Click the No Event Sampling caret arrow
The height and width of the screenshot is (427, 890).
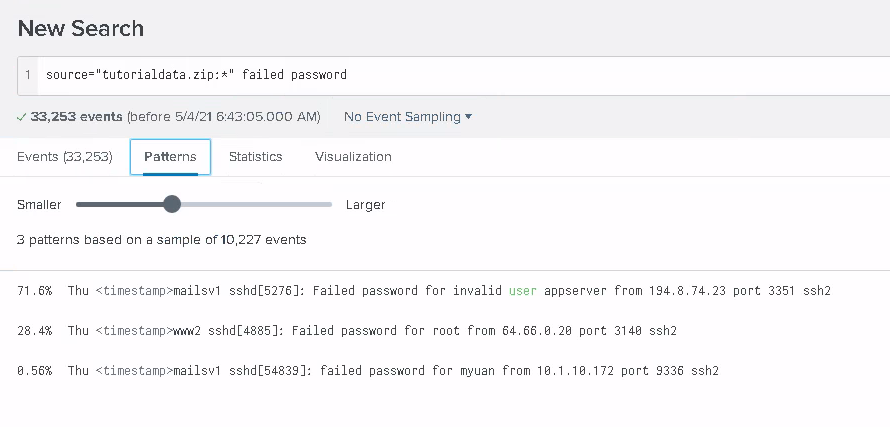point(468,117)
